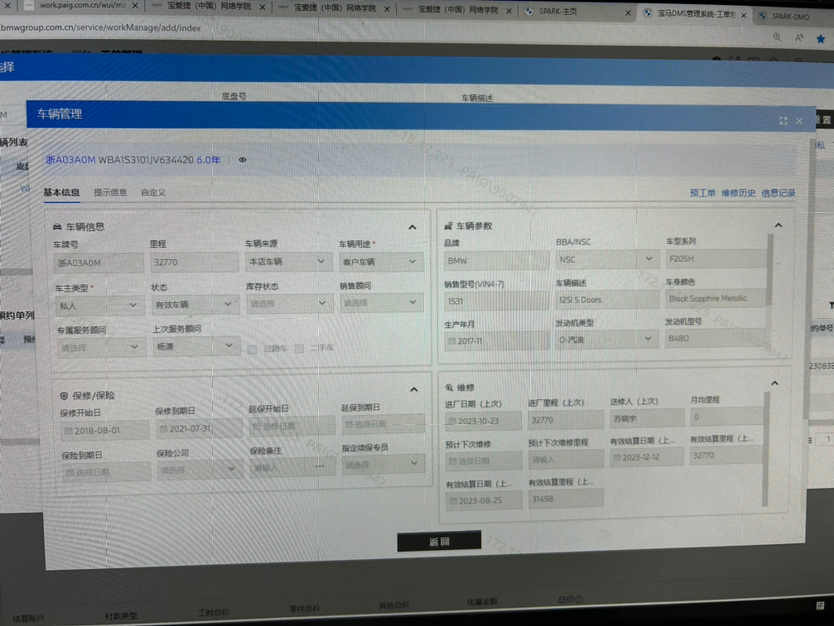Close the 车辆管理 dialog

click(799, 121)
